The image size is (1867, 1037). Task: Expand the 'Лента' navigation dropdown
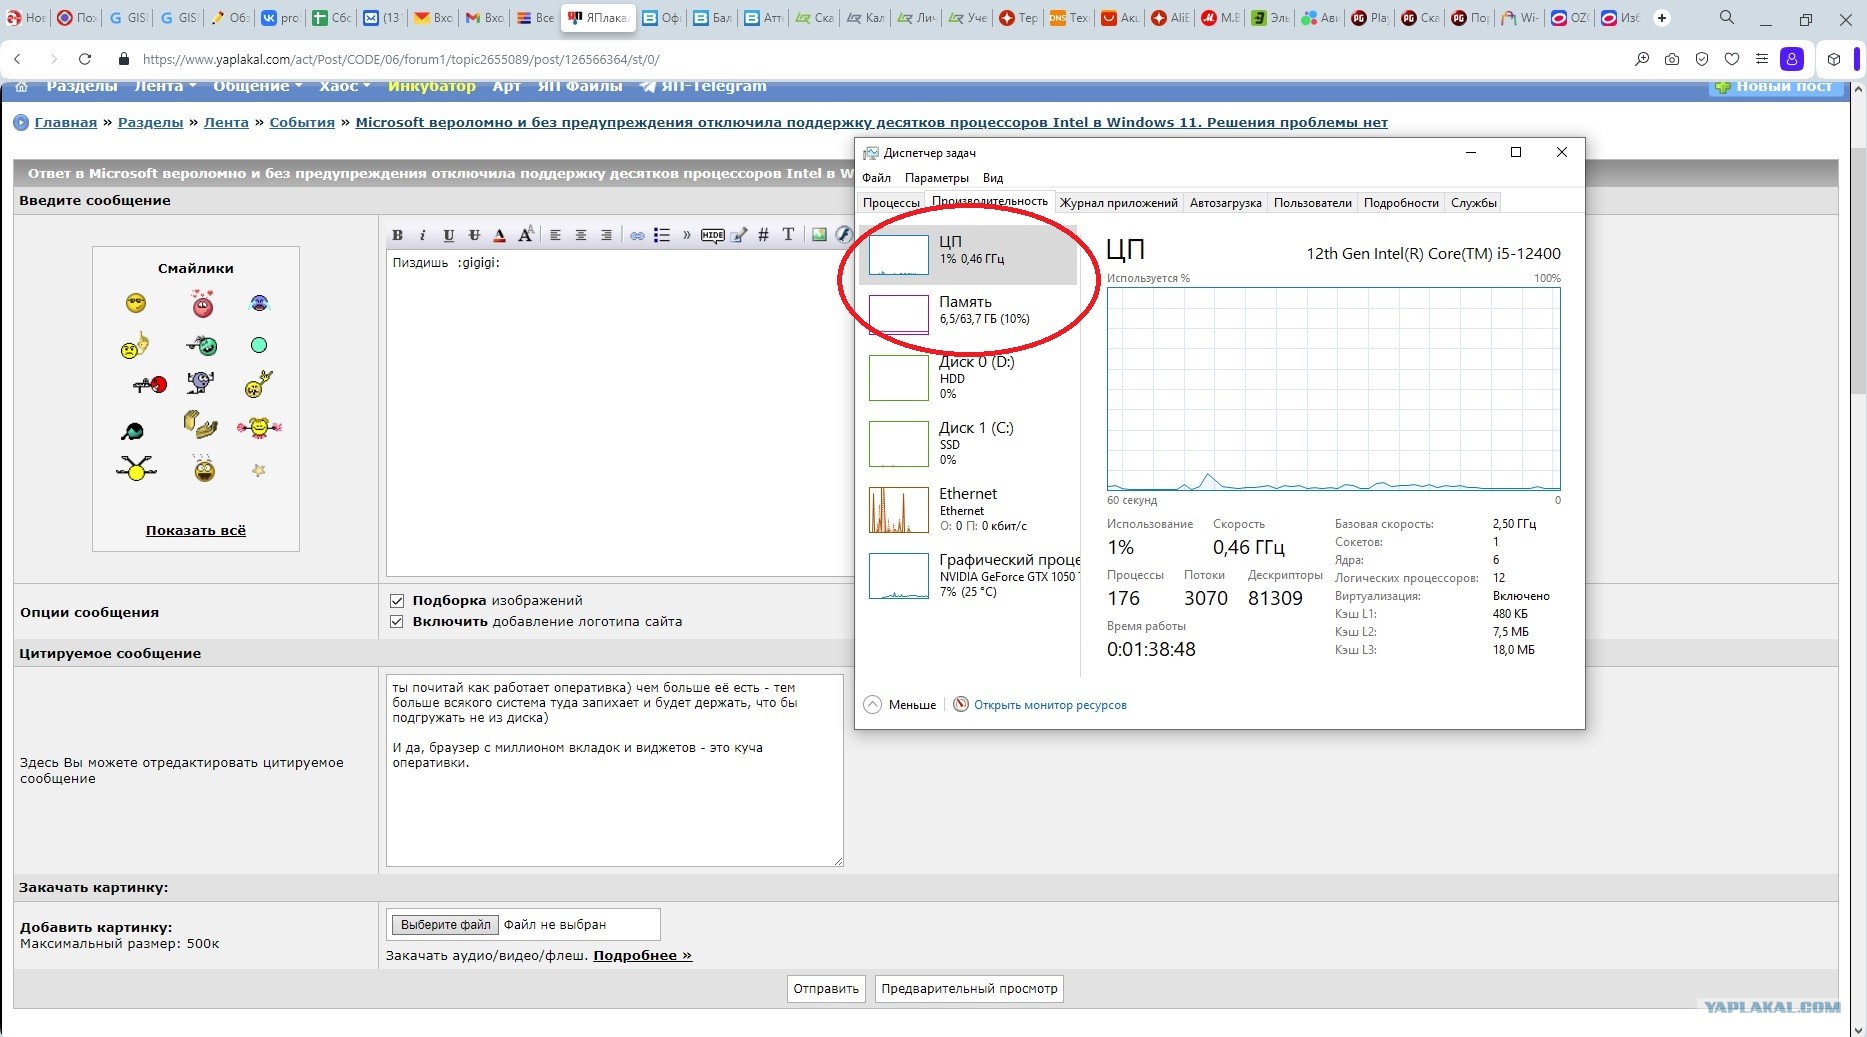[x=165, y=86]
